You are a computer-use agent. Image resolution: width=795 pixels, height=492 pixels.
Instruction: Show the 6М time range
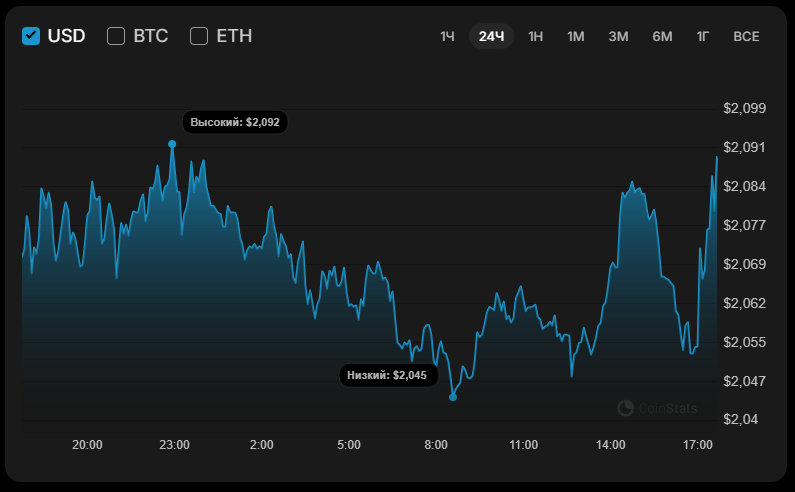click(662, 37)
